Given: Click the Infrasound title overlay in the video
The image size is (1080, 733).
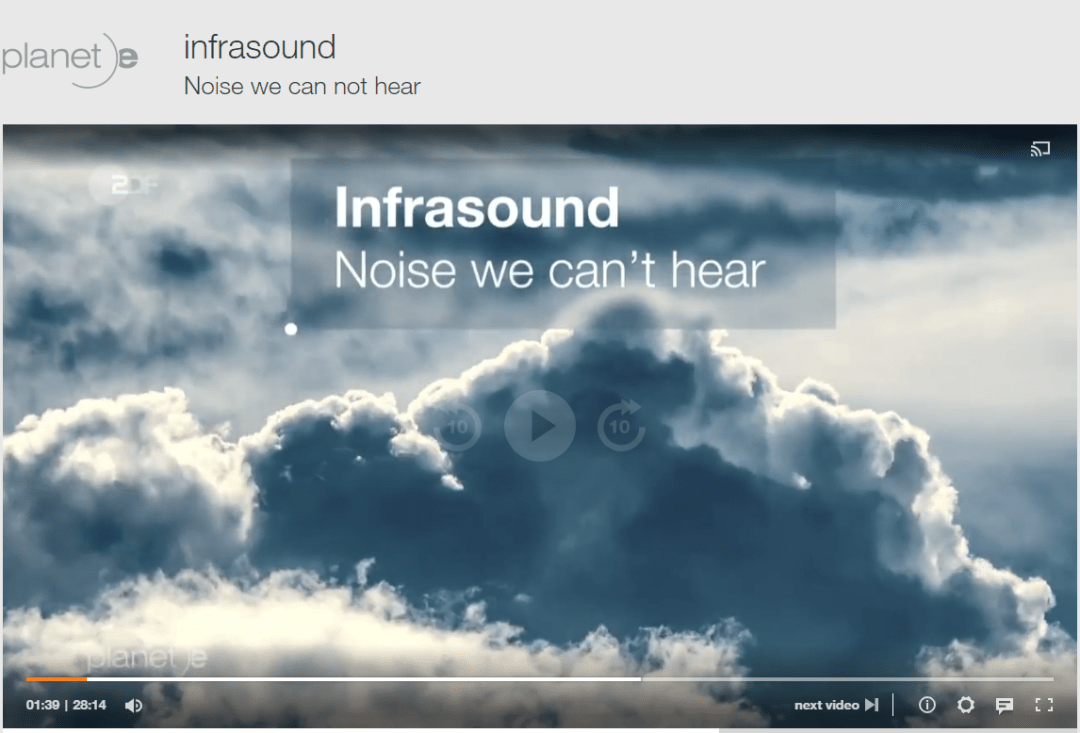Looking at the screenshot, I should (477, 208).
